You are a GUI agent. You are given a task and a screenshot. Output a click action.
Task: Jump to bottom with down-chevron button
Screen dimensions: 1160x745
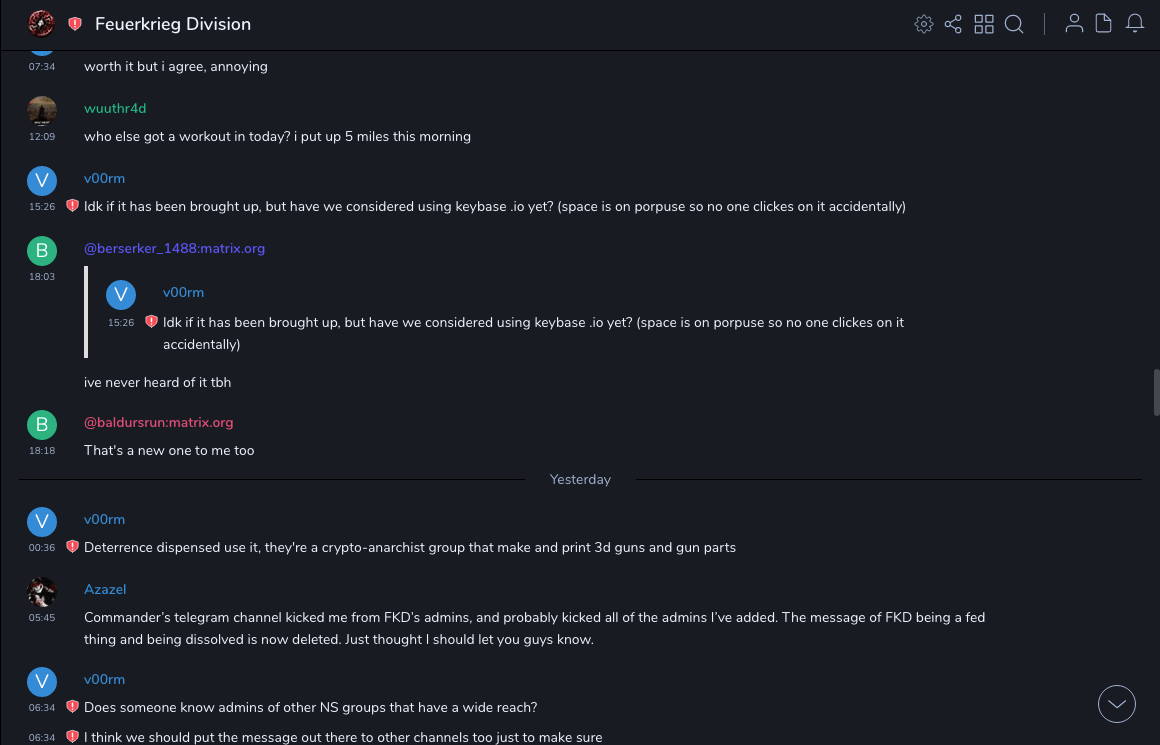(x=1117, y=704)
